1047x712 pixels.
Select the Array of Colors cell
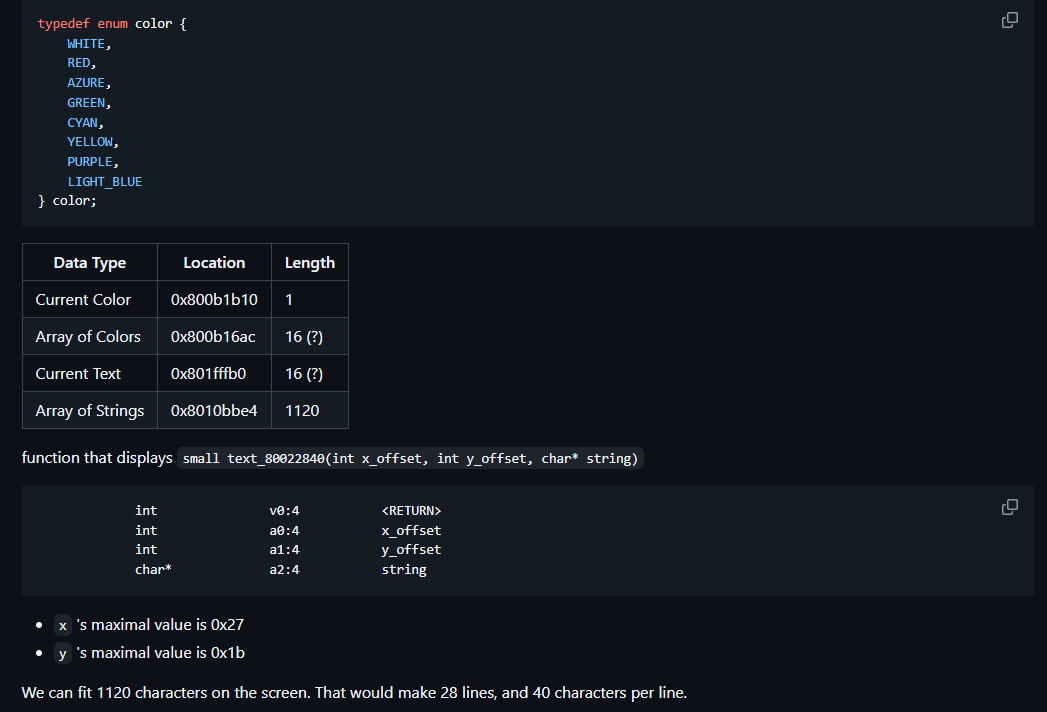coord(89,337)
